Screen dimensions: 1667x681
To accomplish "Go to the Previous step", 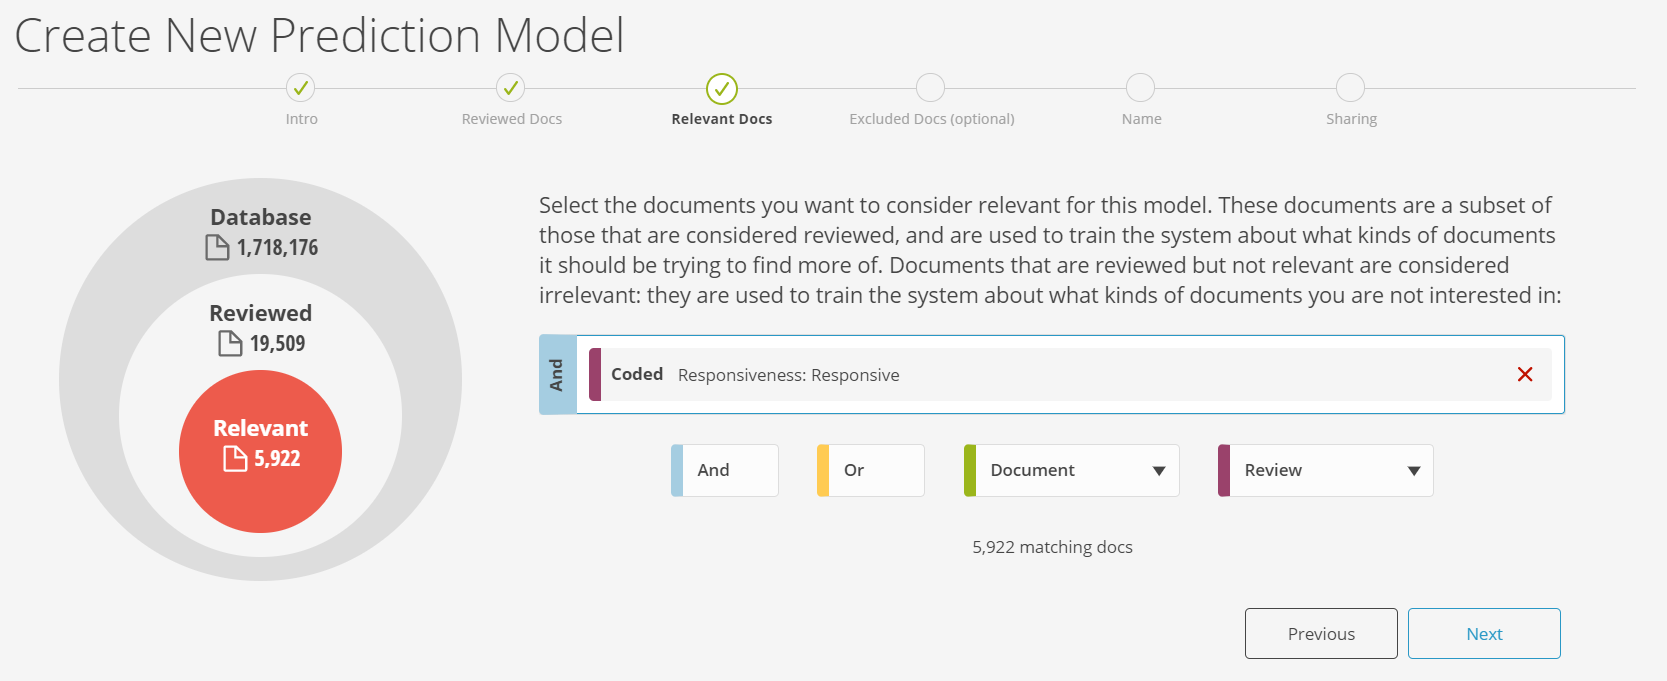I will click(x=1321, y=633).
